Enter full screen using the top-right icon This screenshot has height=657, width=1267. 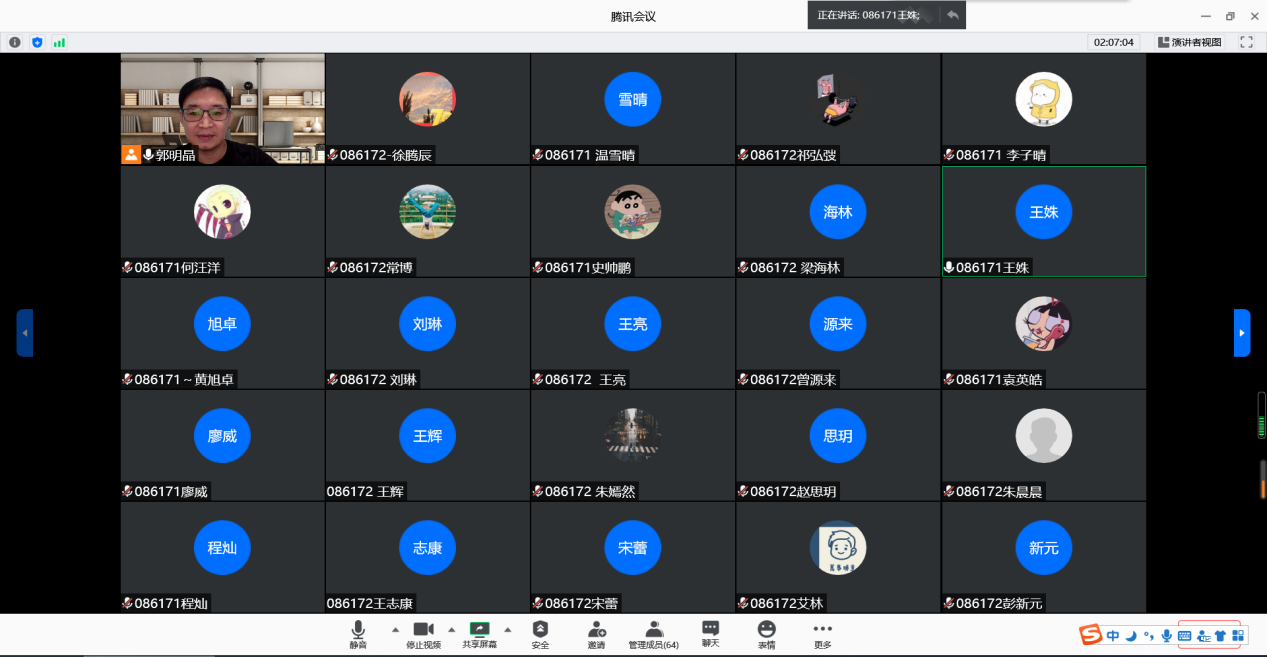(1246, 42)
